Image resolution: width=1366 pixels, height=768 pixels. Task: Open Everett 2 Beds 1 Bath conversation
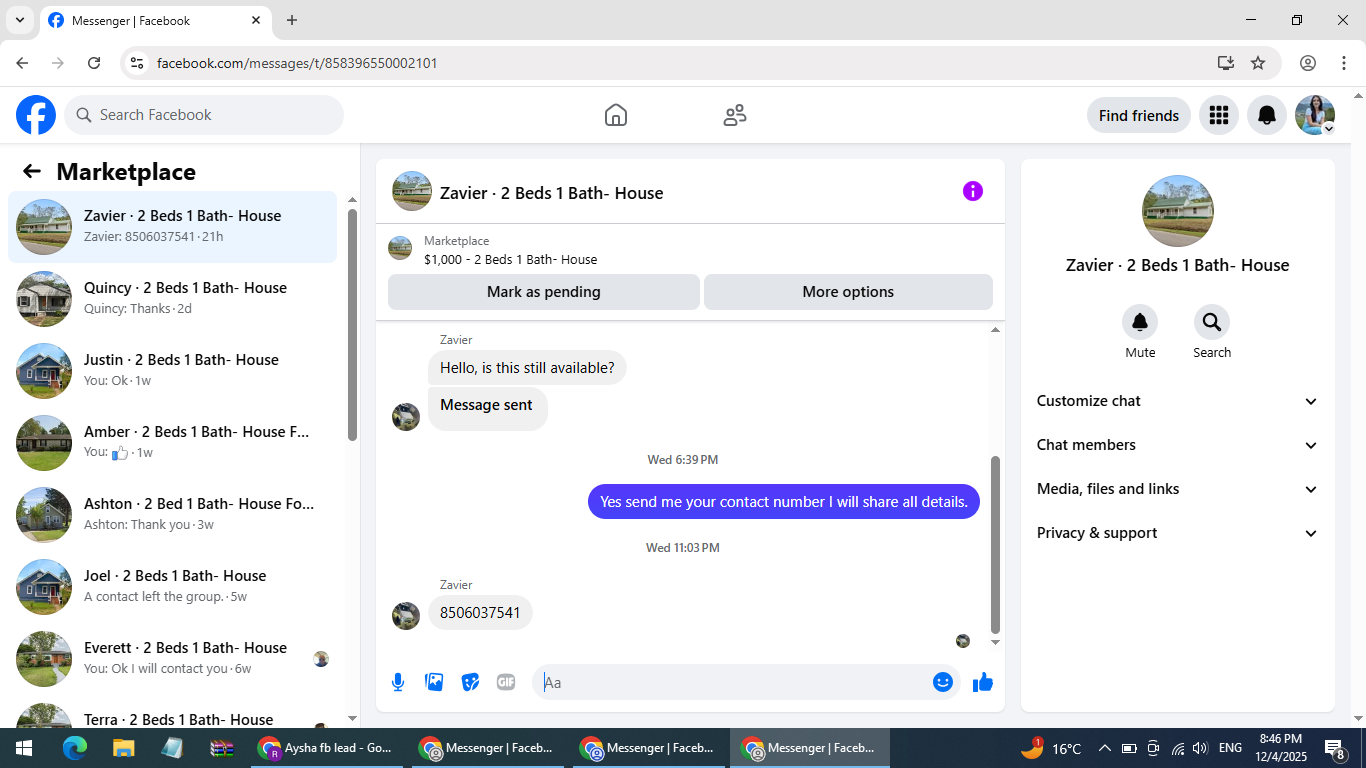tap(172, 659)
